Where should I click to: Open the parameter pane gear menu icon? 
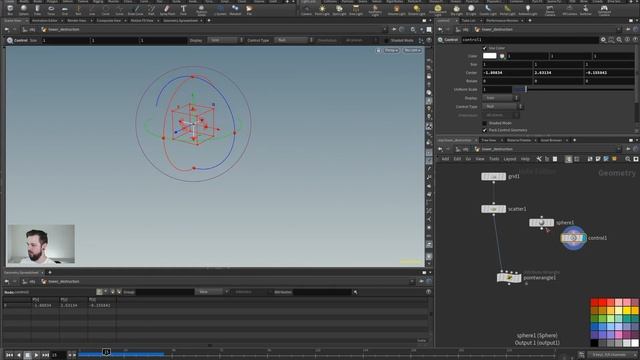pyautogui.click(x=603, y=40)
